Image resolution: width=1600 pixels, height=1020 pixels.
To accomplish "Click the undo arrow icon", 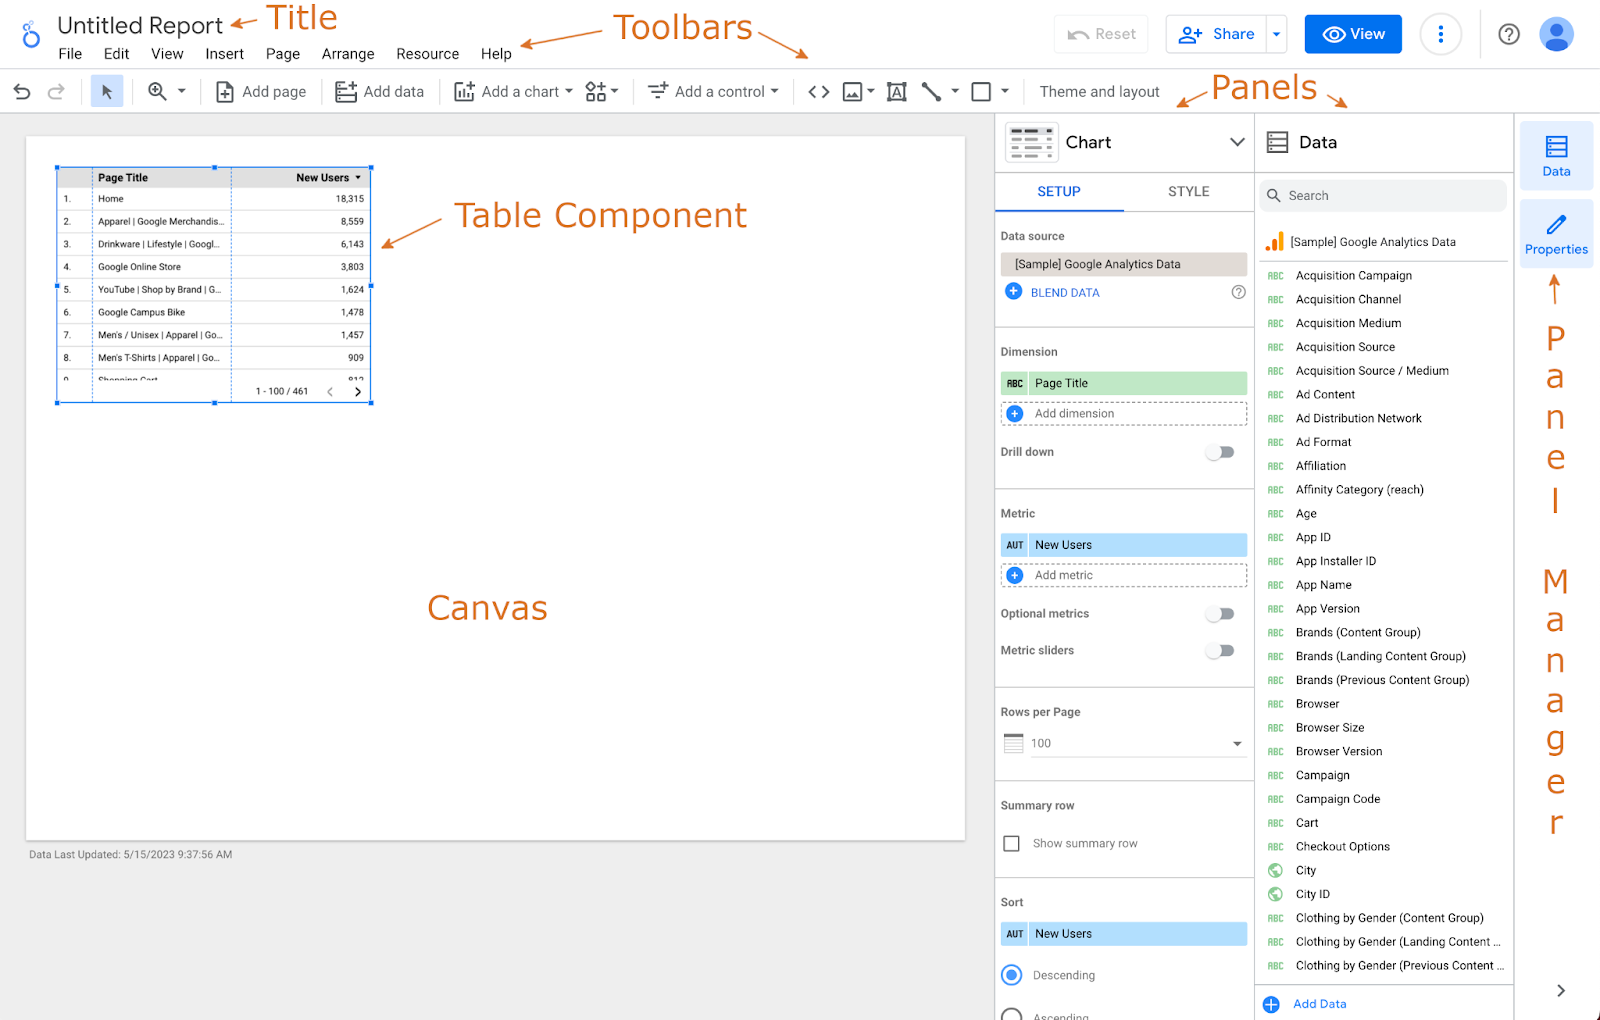I will click(22, 92).
